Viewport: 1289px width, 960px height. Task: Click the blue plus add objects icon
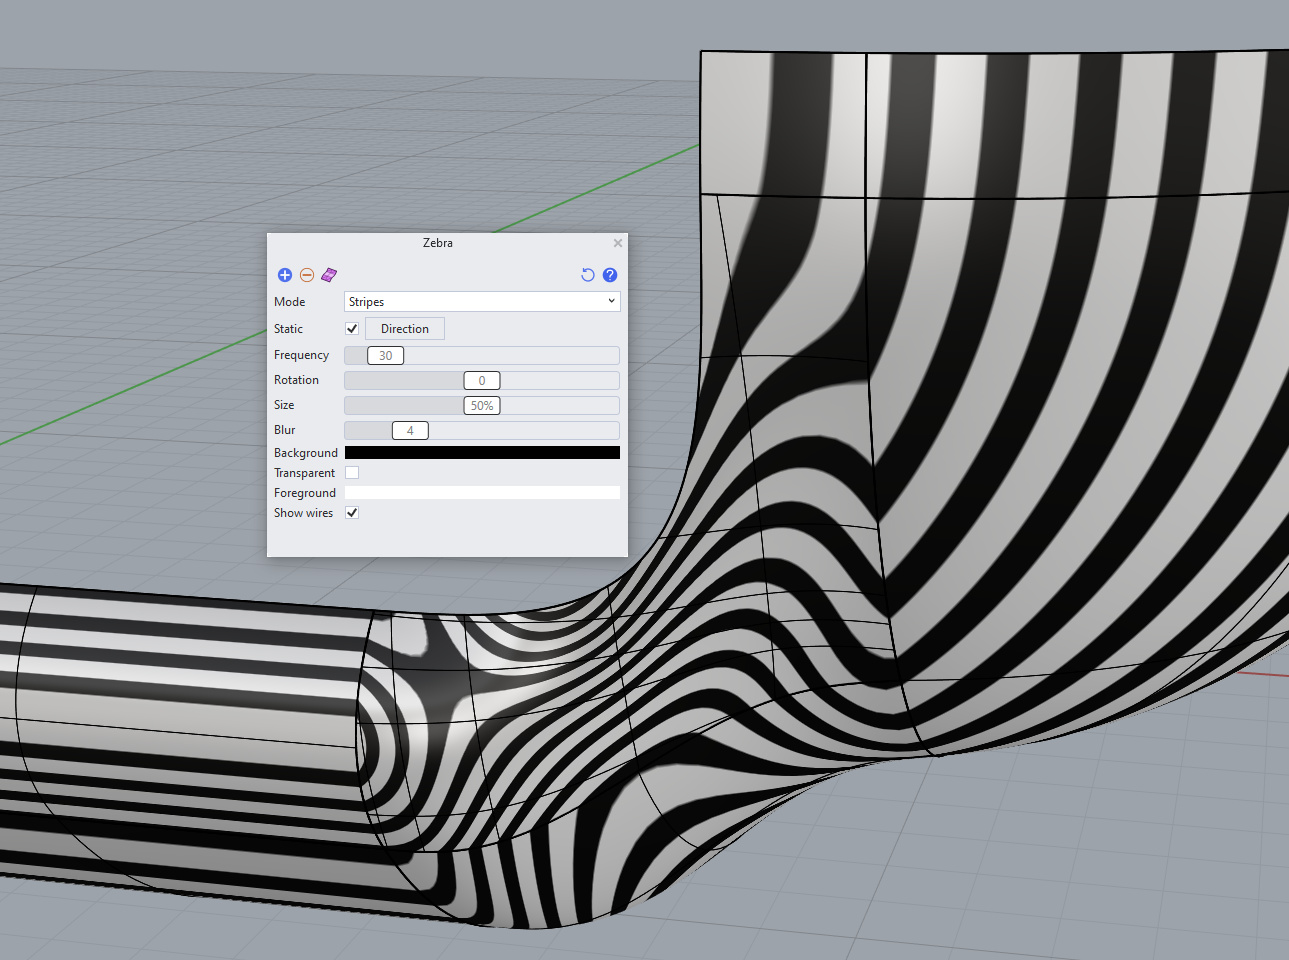pos(285,275)
